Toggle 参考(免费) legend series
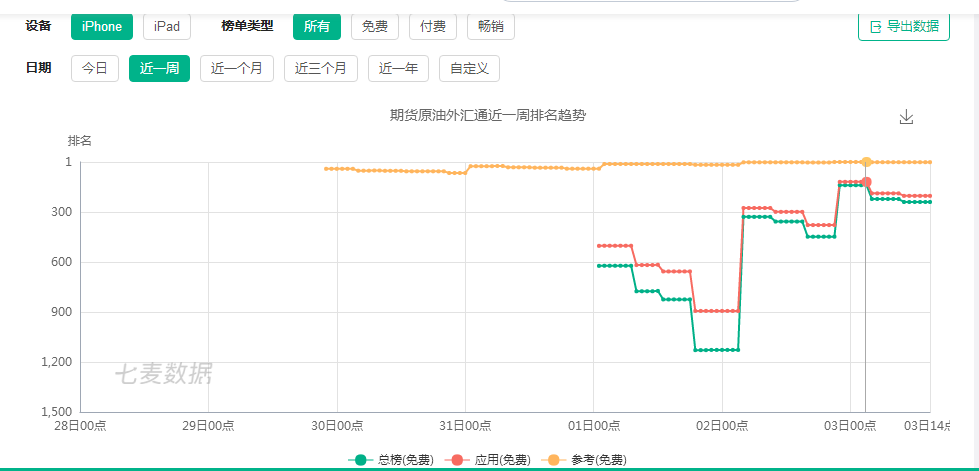The height and width of the screenshot is (471, 979). click(584, 460)
